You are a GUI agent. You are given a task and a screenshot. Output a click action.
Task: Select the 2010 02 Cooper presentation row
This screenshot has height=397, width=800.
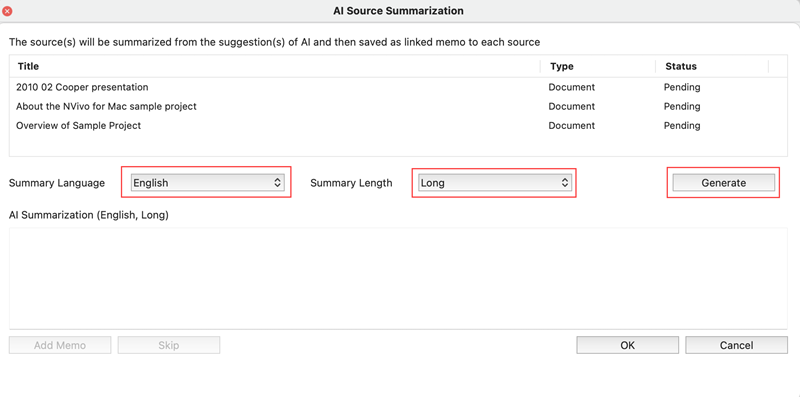[398, 87]
